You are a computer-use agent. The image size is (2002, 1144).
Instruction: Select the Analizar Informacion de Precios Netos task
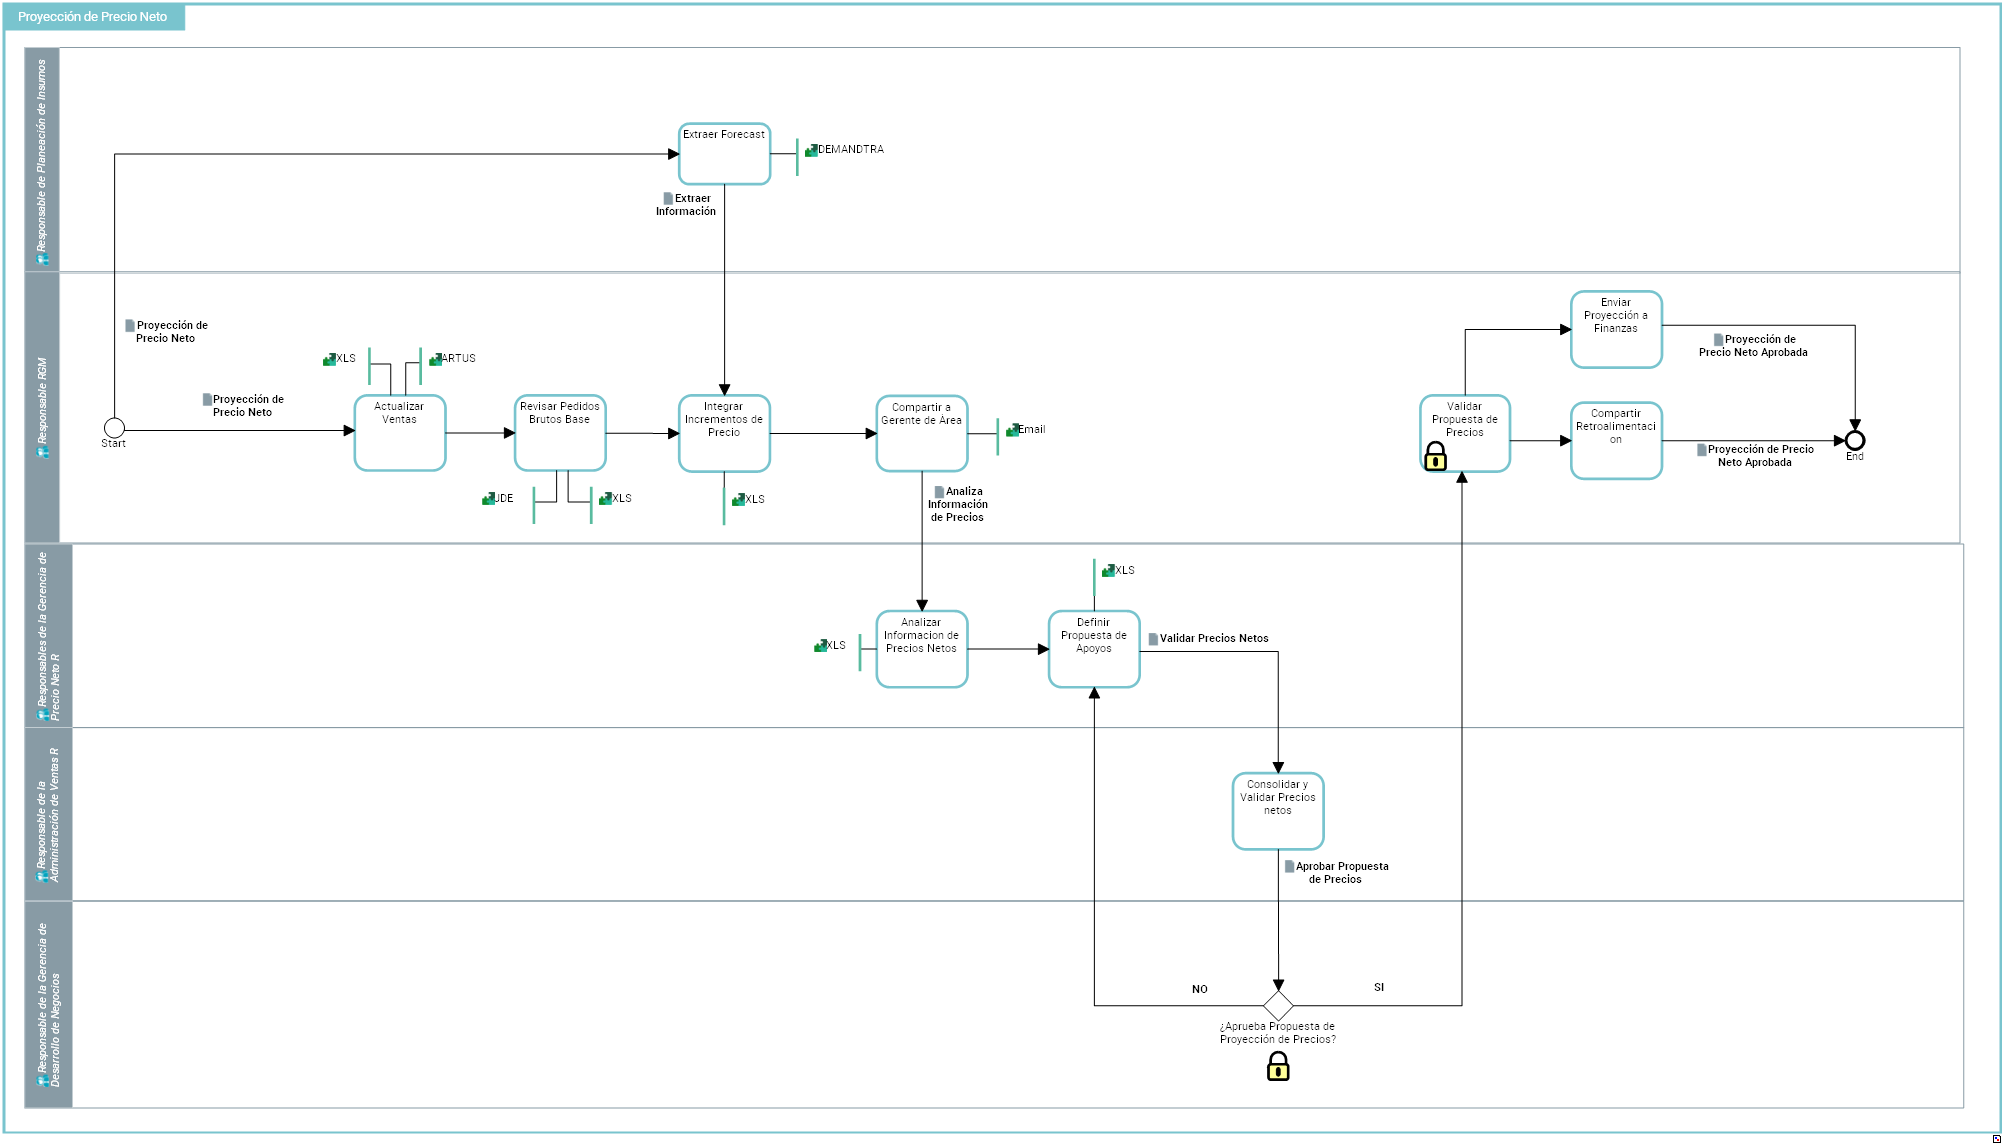[922, 649]
